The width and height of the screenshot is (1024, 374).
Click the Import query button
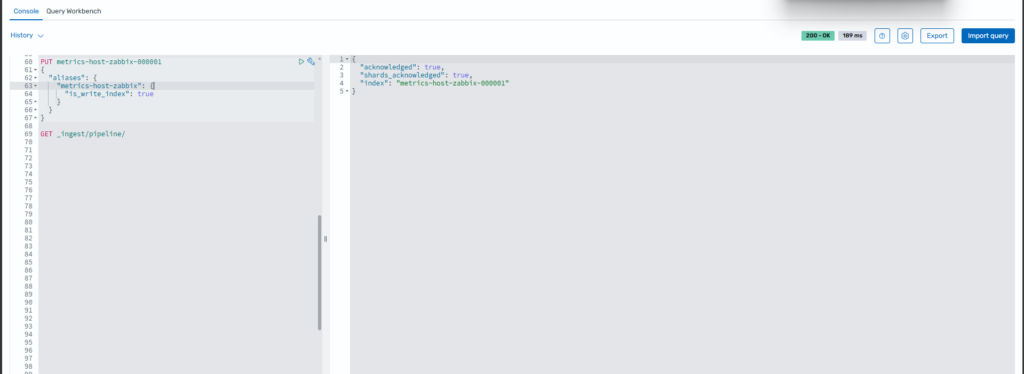coord(988,36)
